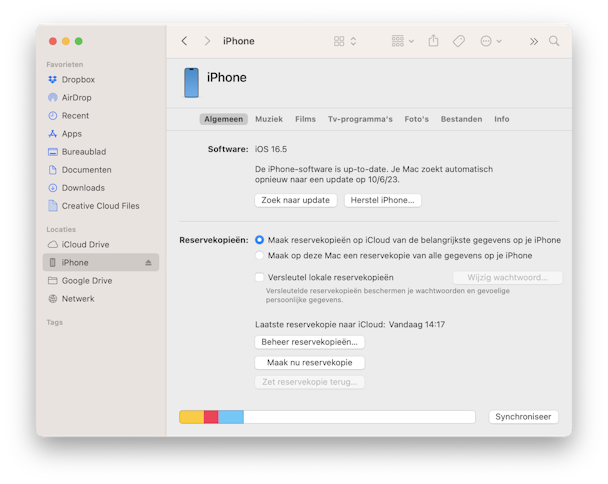Screen dimensions: 608x484
Task: Switch to the Bestanden tab
Action: pyautogui.click(x=461, y=119)
